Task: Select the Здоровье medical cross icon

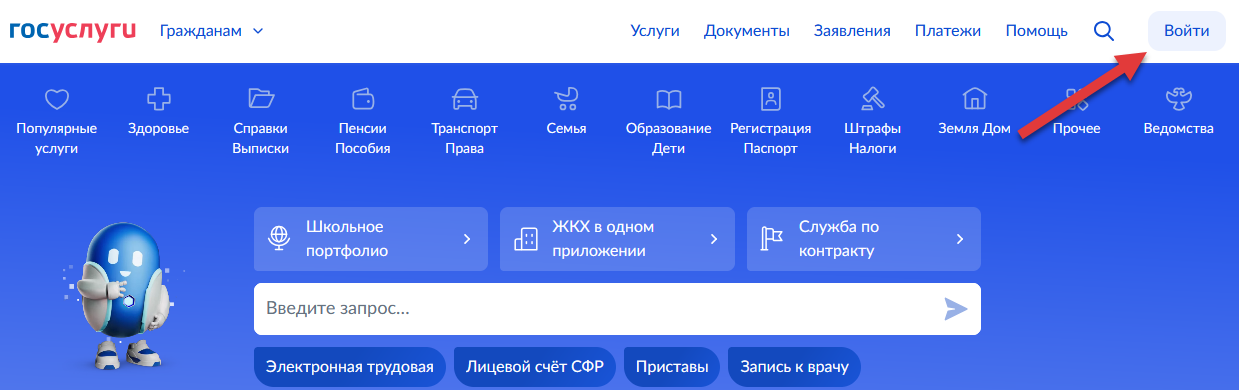Action: coord(158,98)
